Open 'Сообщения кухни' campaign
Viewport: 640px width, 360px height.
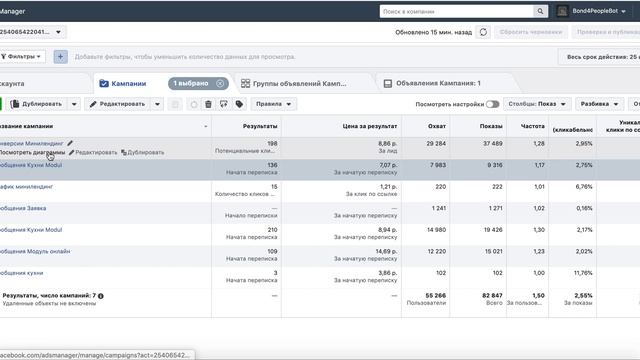click(21, 273)
